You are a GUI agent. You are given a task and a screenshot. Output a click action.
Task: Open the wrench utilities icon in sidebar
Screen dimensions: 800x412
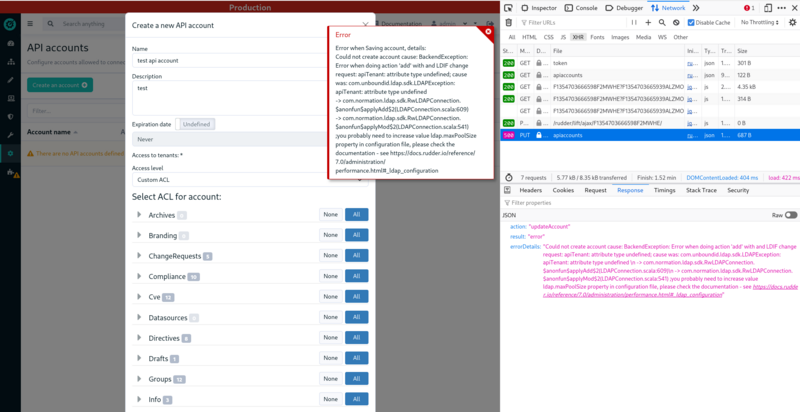[11, 135]
